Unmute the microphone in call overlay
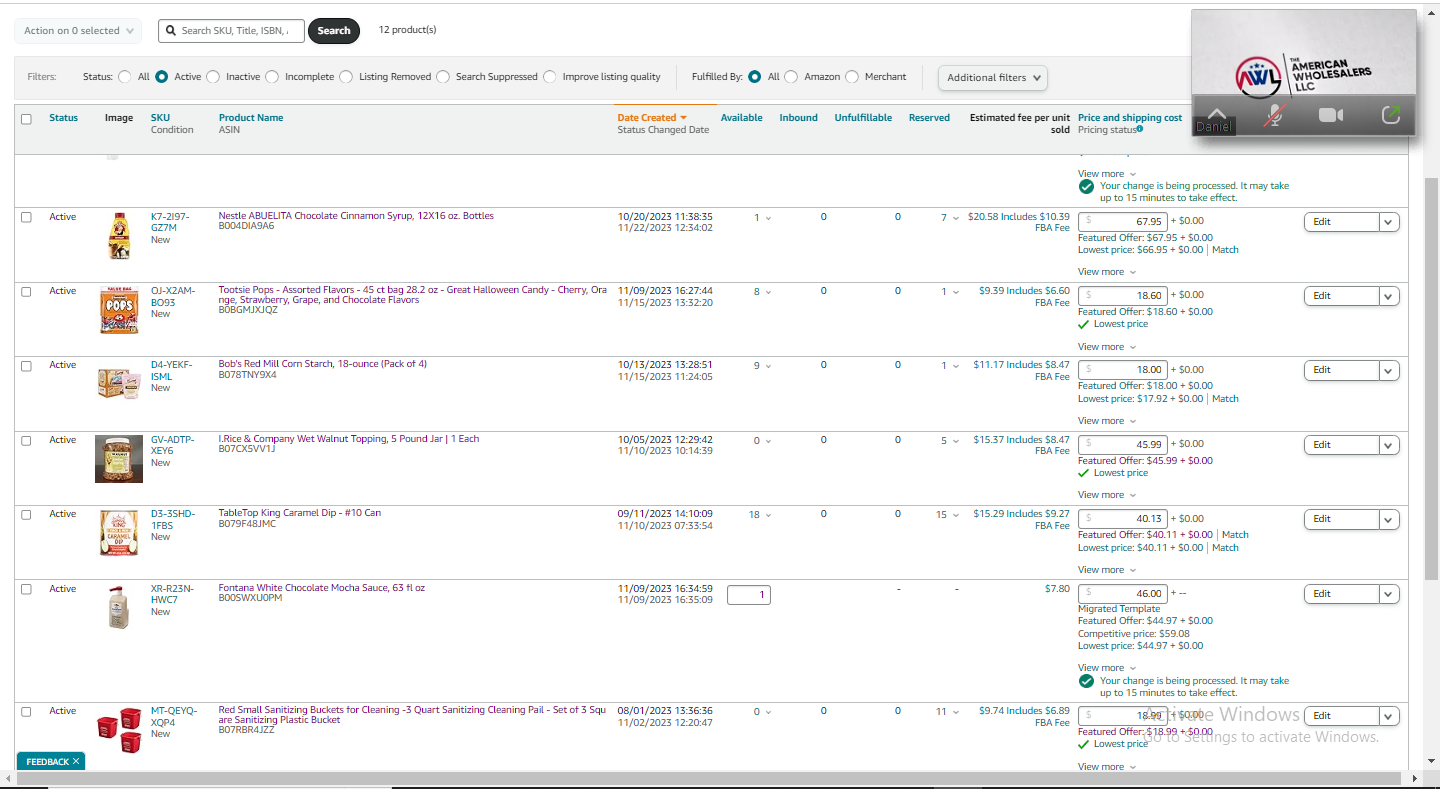This screenshot has width=1440, height=789. click(1273, 116)
